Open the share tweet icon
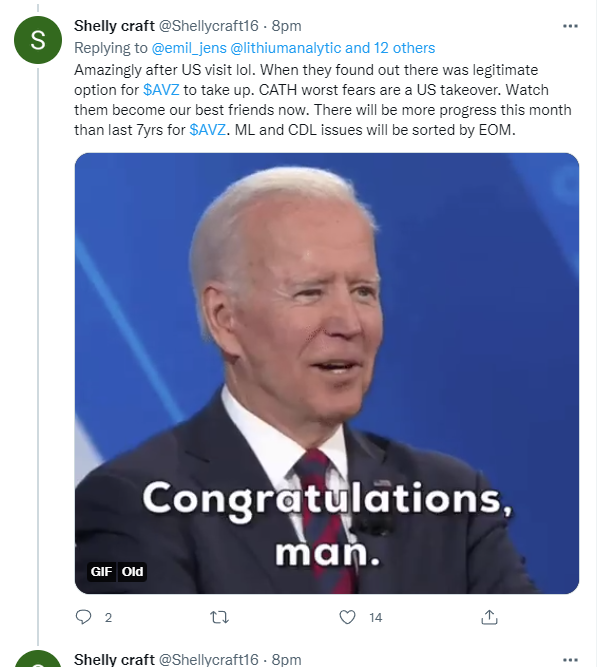 point(490,617)
